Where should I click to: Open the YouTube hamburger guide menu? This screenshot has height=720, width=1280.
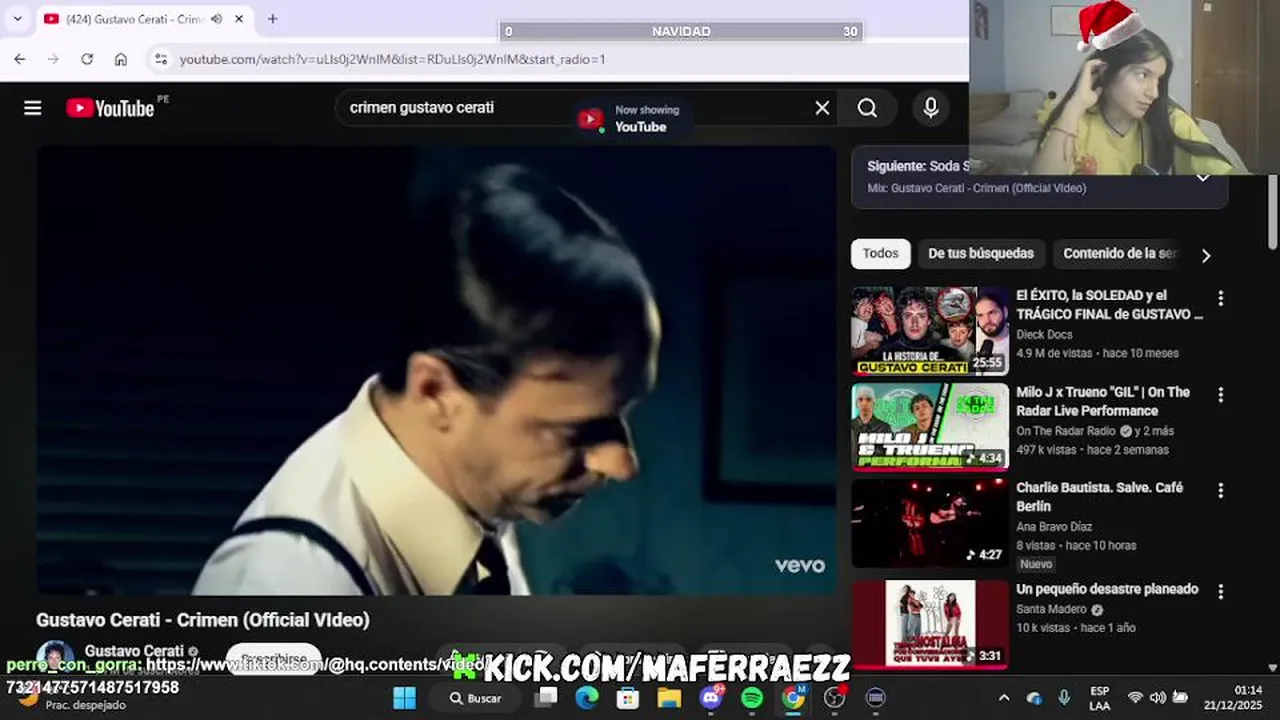pos(33,108)
